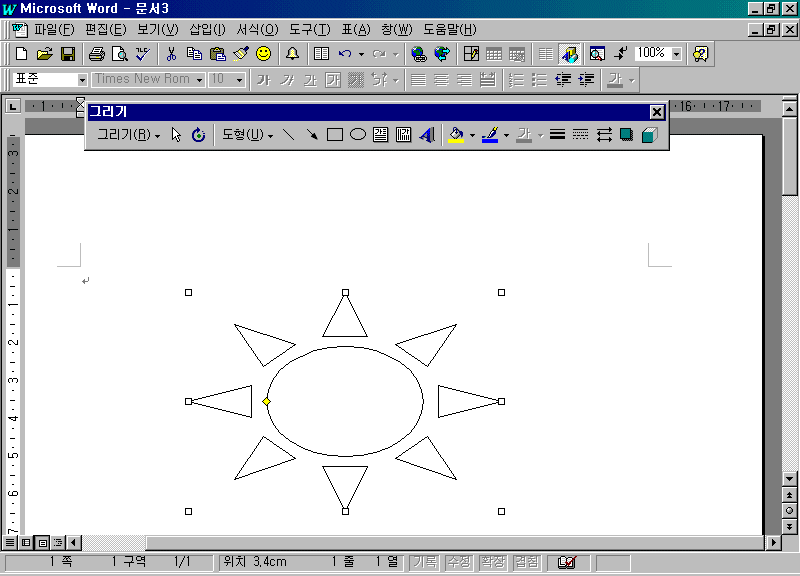The width and height of the screenshot is (800, 576).
Task: Expand the fill color dropdown arrow
Action: (472, 135)
